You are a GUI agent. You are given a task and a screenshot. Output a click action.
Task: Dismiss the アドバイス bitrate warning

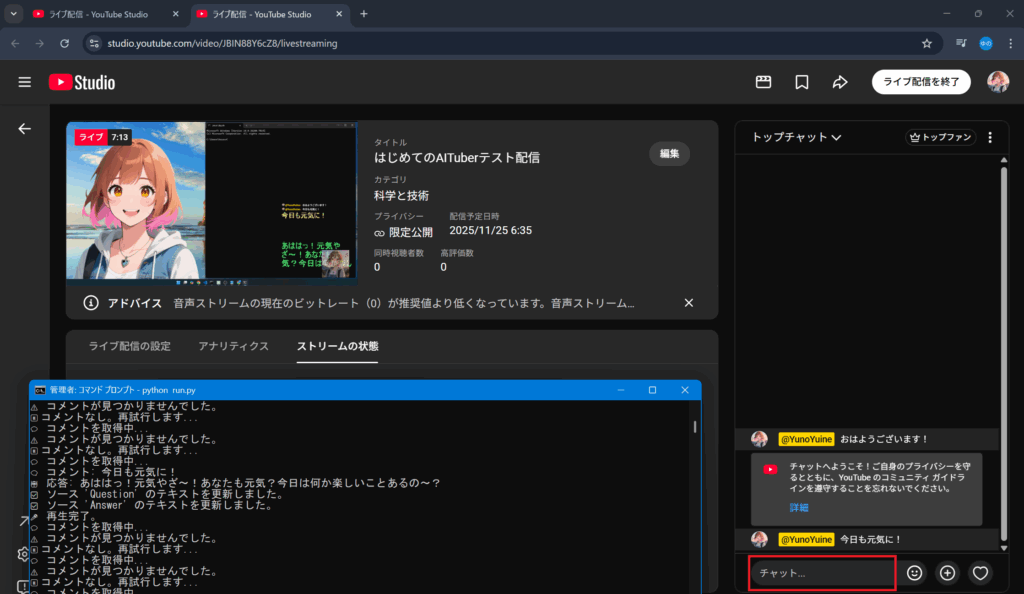(x=688, y=303)
